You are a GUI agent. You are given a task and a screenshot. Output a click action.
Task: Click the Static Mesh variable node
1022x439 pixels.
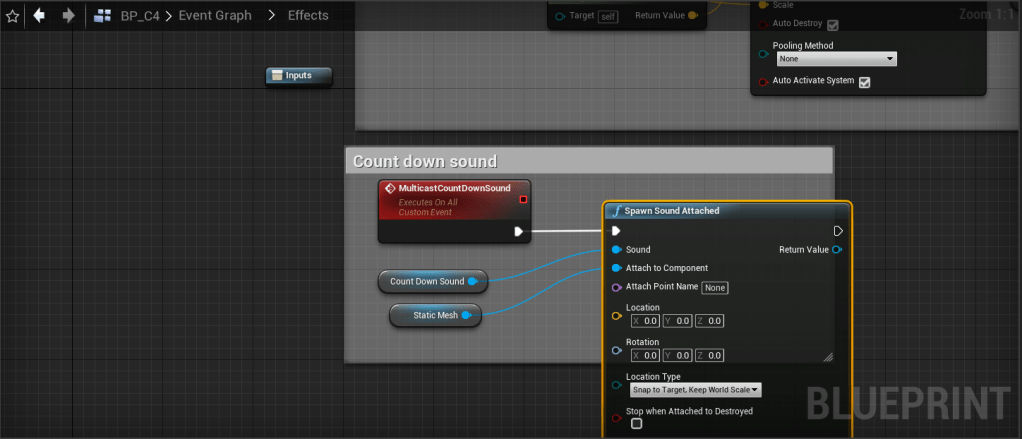pyautogui.click(x=435, y=316)
